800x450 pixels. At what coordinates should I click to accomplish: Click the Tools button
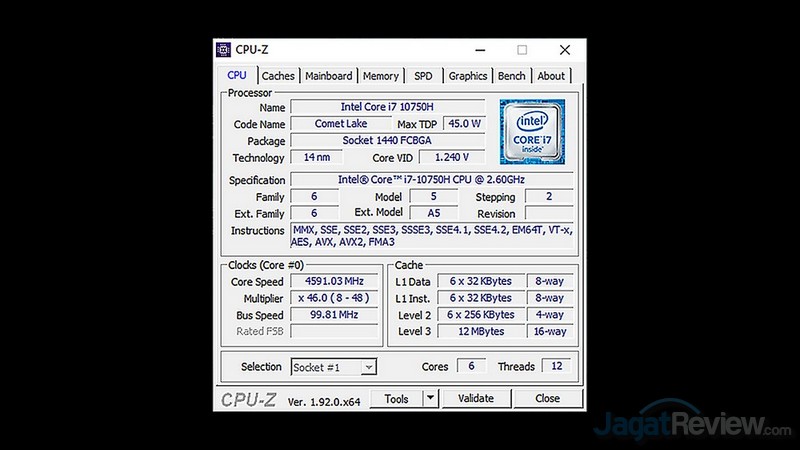(396, 399)
